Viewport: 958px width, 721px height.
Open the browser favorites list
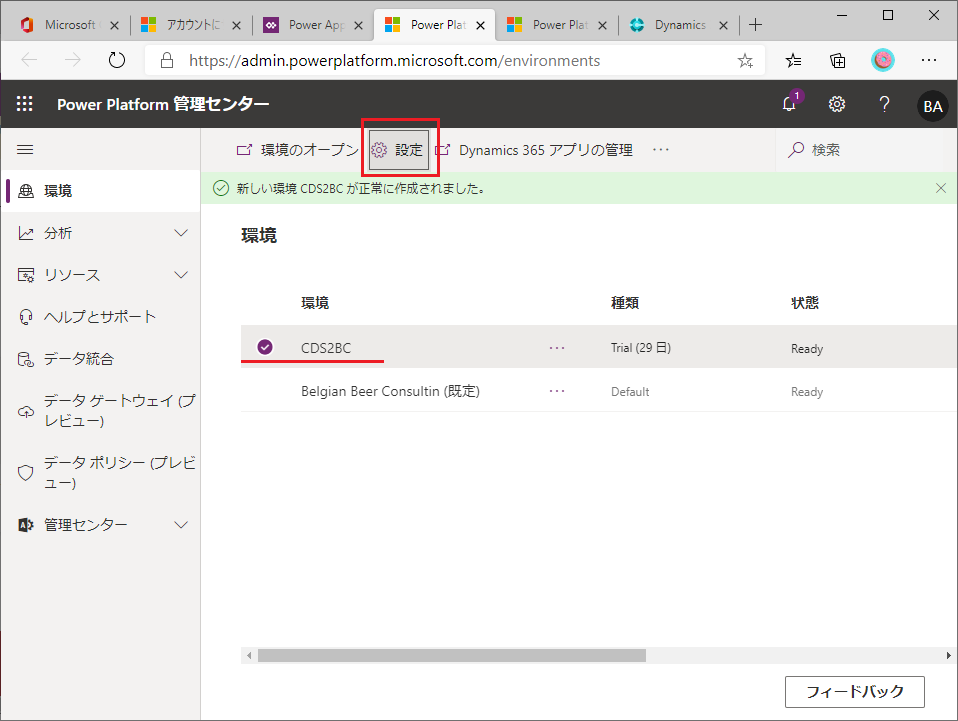tap(793, 60)
